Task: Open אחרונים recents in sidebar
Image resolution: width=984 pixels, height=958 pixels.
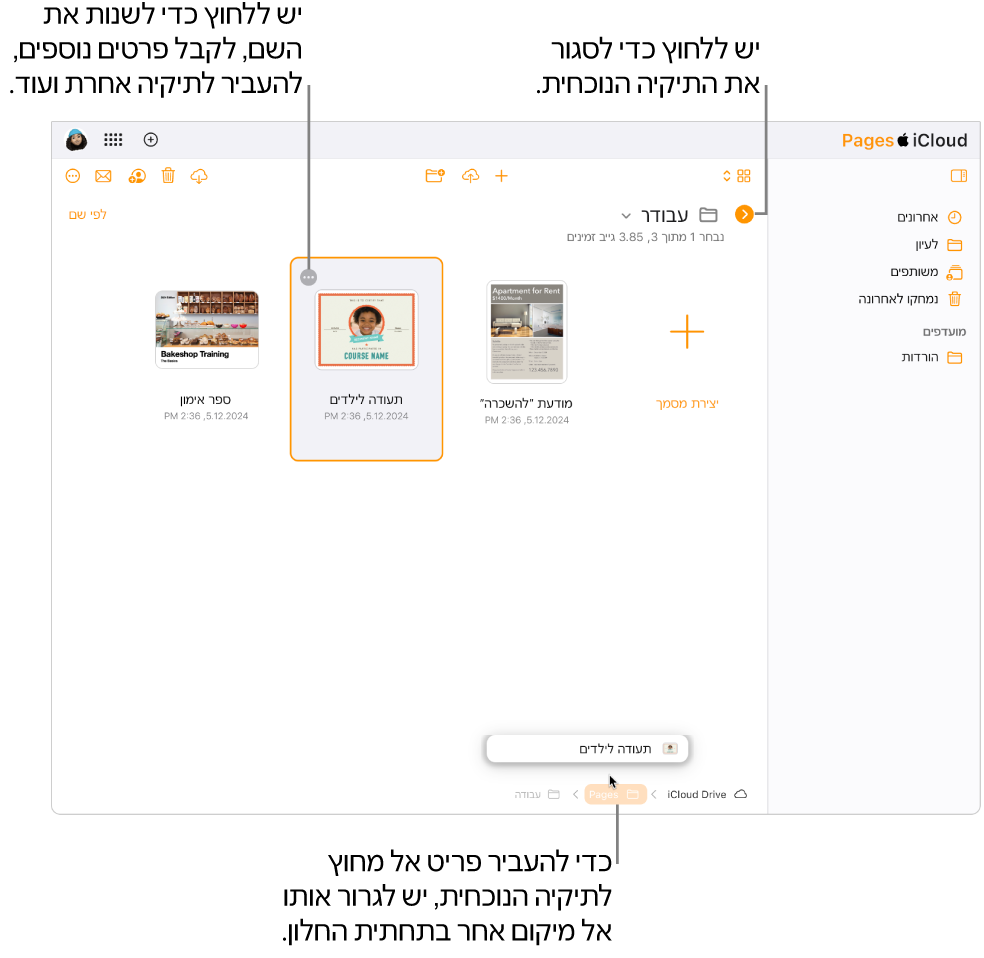Action: 929,218
